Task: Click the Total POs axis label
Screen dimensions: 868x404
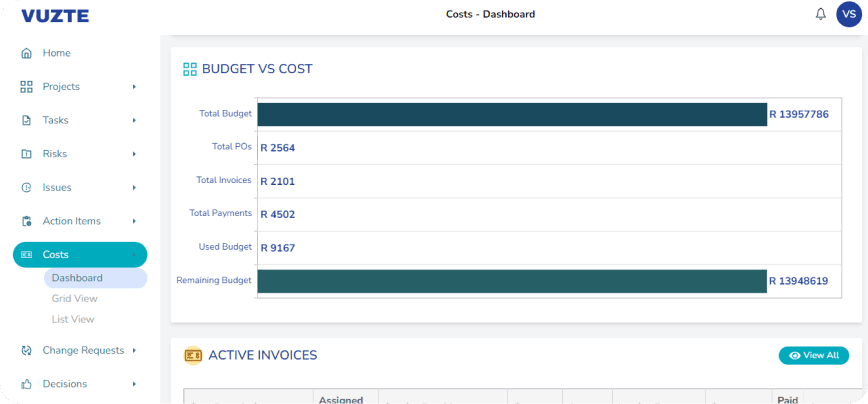Action: [x=232, y=147]
